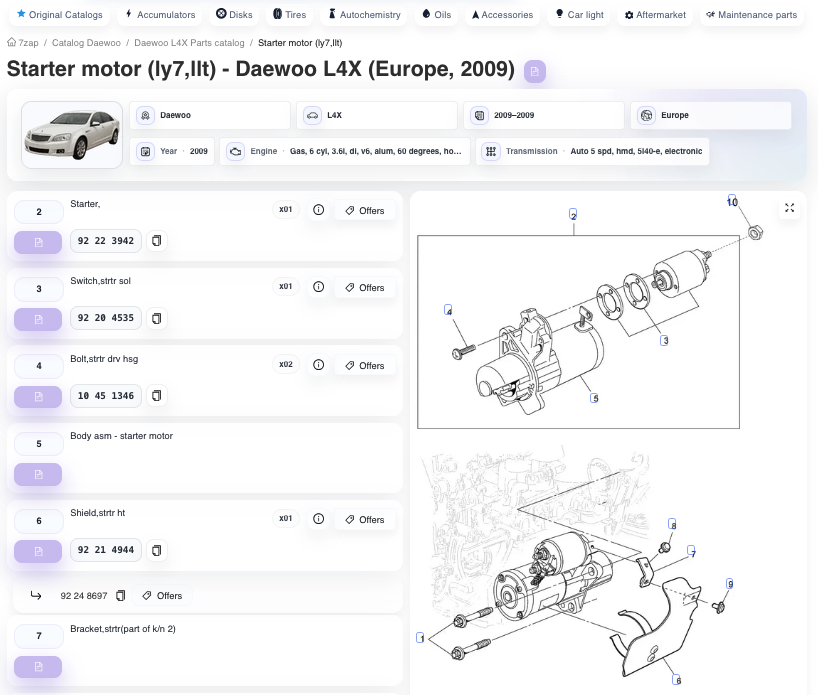This screenshot has height=695, width=818.
Task: Copy part number 92 21 4944
Action: click(x=157, y=550)
